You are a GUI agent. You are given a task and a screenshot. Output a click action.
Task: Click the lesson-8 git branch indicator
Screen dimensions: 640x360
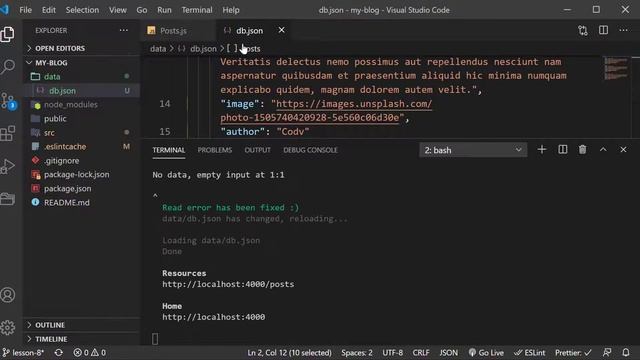click(23, 353)
